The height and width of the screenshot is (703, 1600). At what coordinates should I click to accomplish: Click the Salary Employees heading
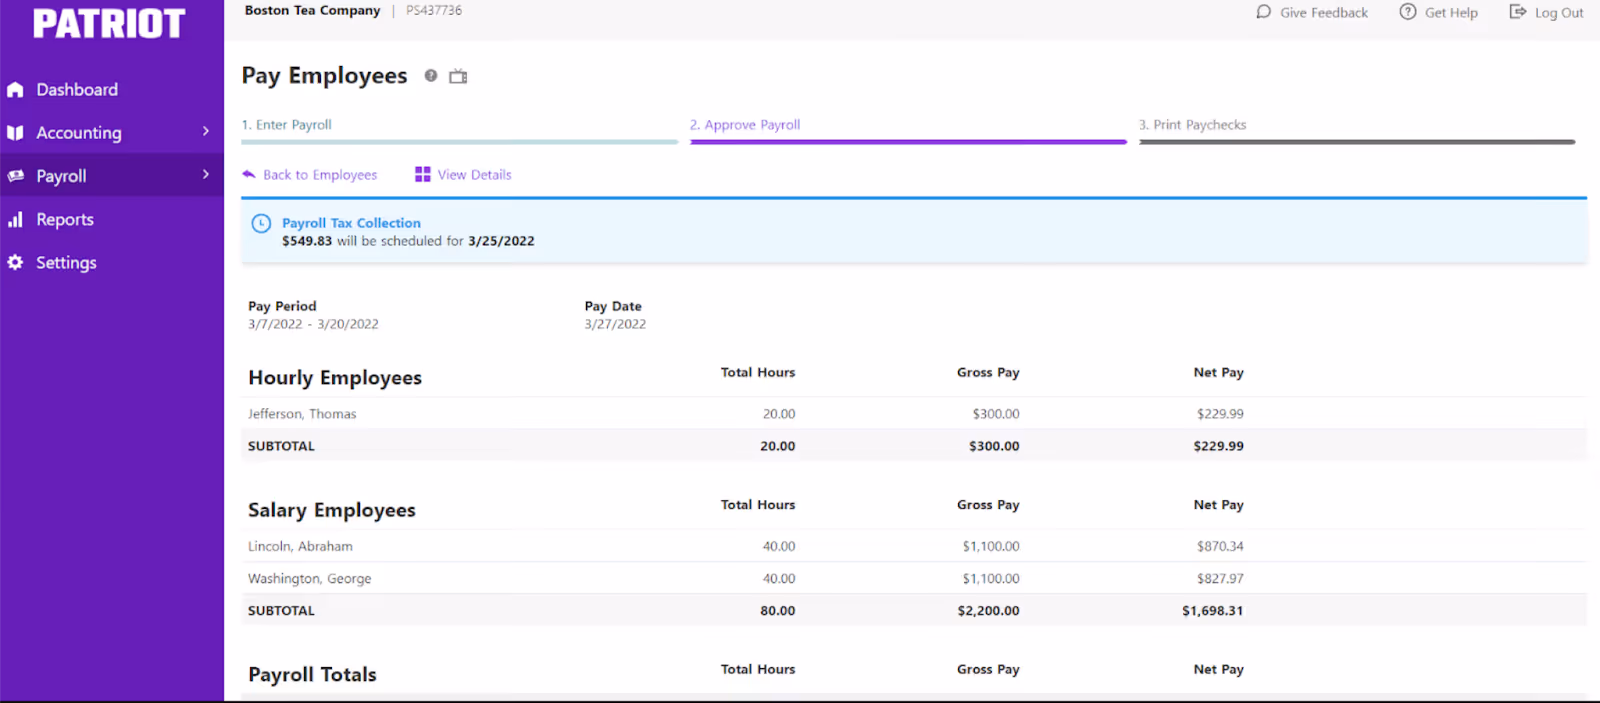(x=332, y=510)
